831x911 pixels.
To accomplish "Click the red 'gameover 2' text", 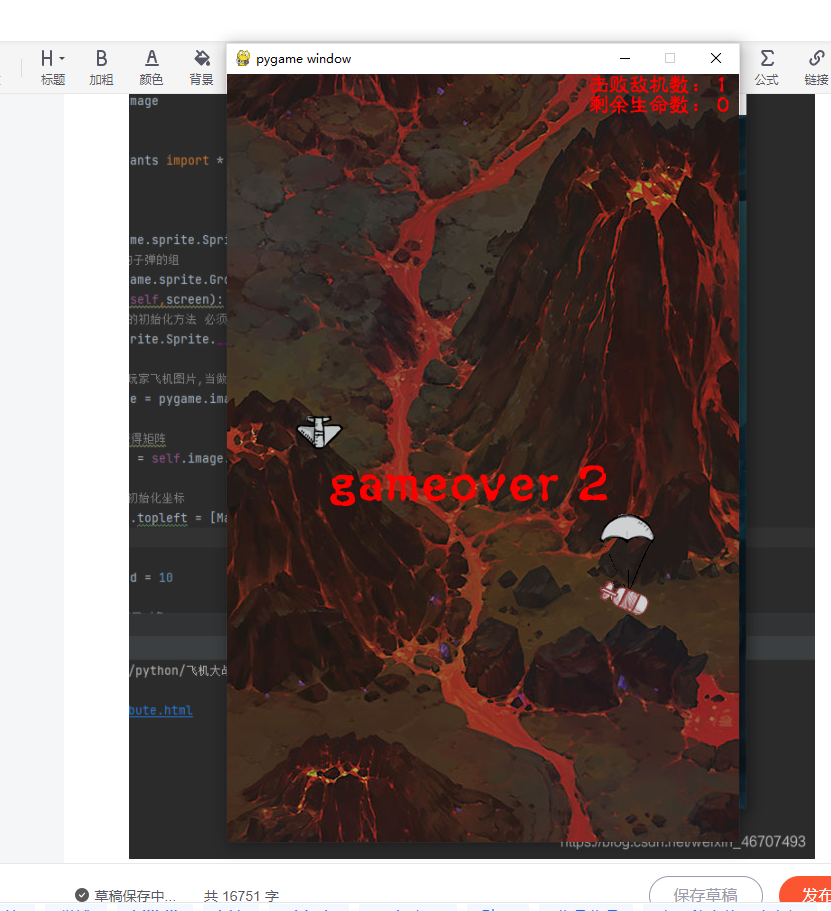I will pos(468,485).
